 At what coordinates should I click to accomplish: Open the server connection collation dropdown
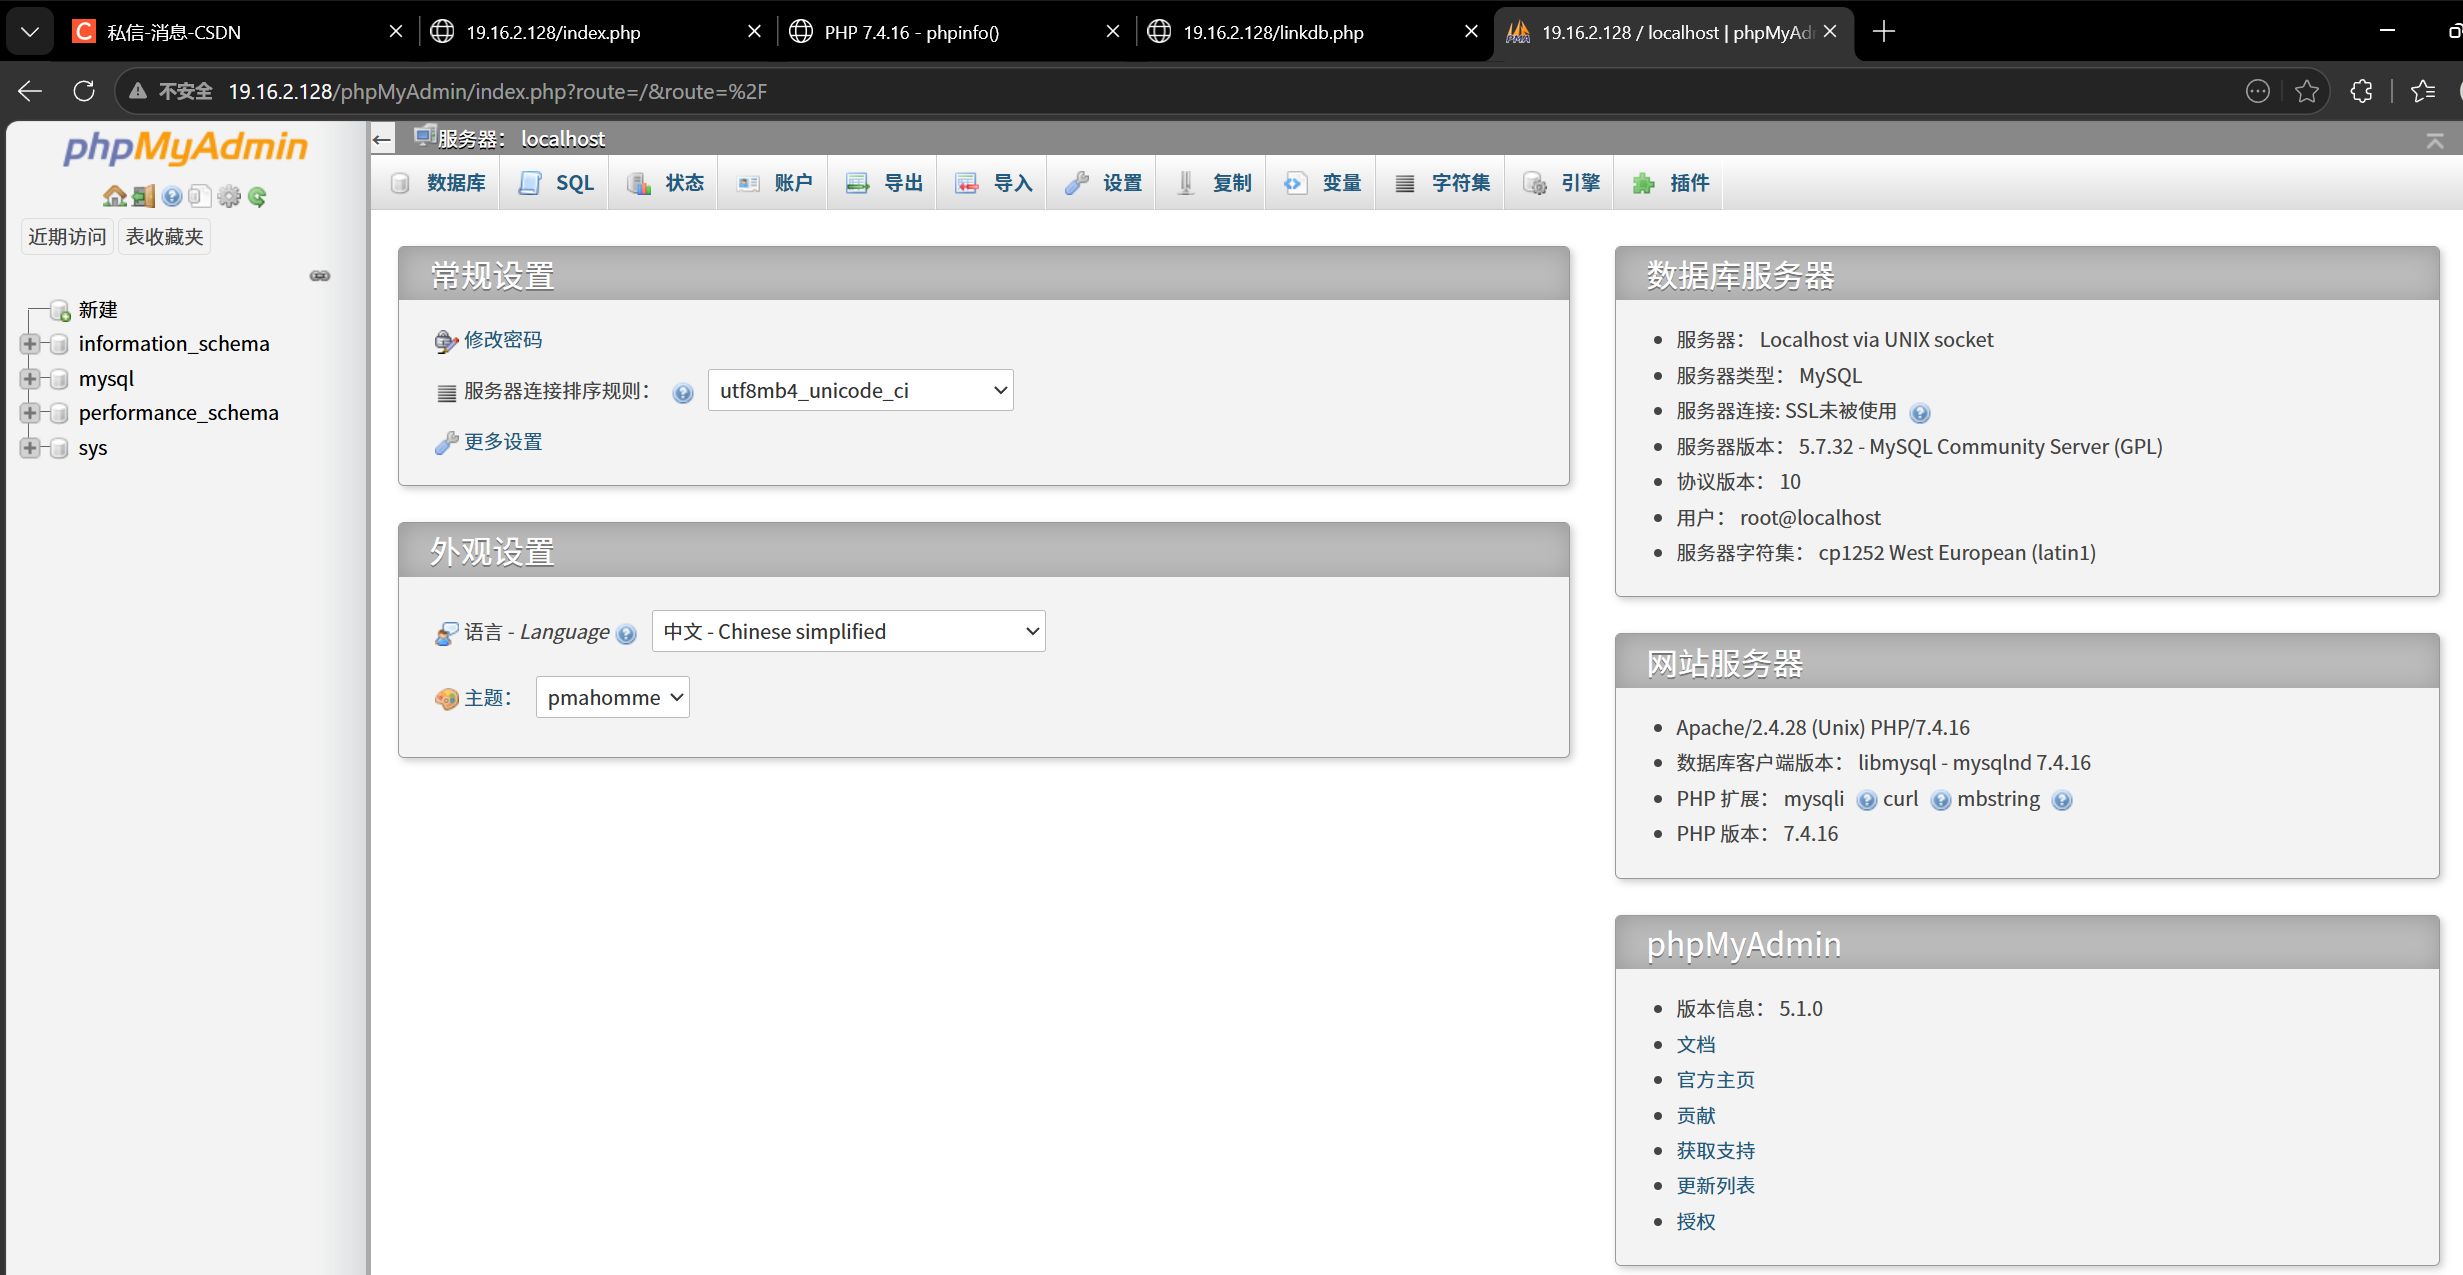pyautogui.click(x=860, y=390)
